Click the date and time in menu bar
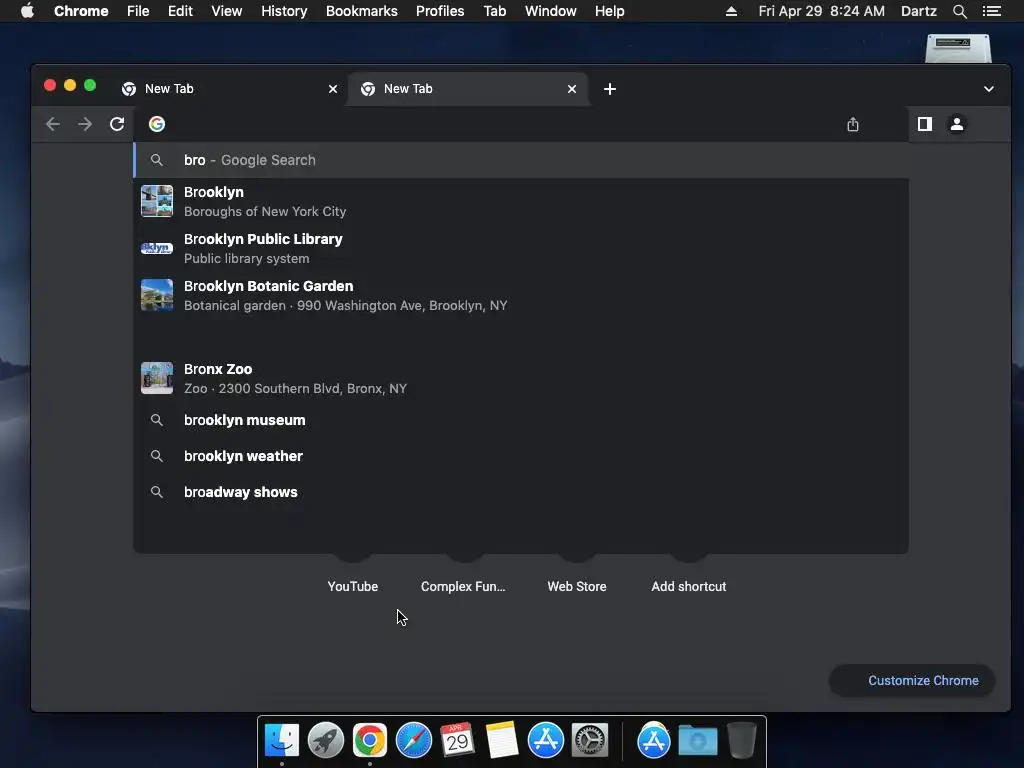The image size is (1024, 768). [x=822, y=11]
